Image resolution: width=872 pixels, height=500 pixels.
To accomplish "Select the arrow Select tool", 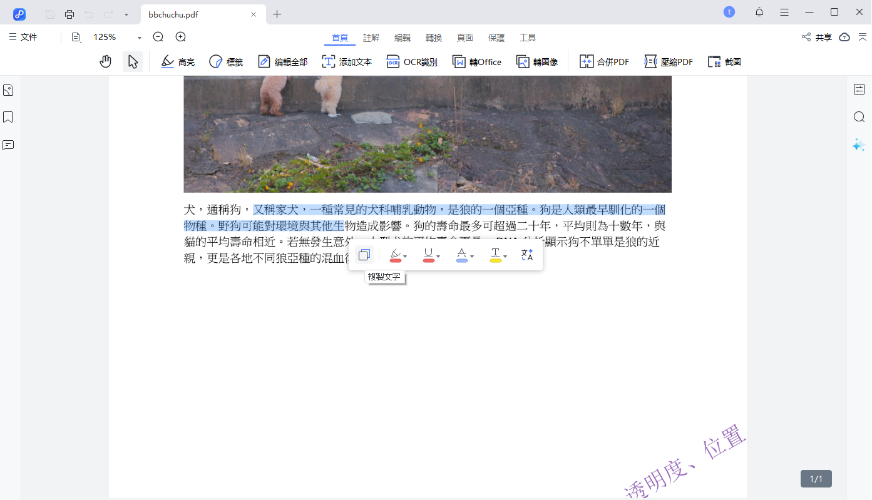I will pyautogui.click(x=132, y=62).
